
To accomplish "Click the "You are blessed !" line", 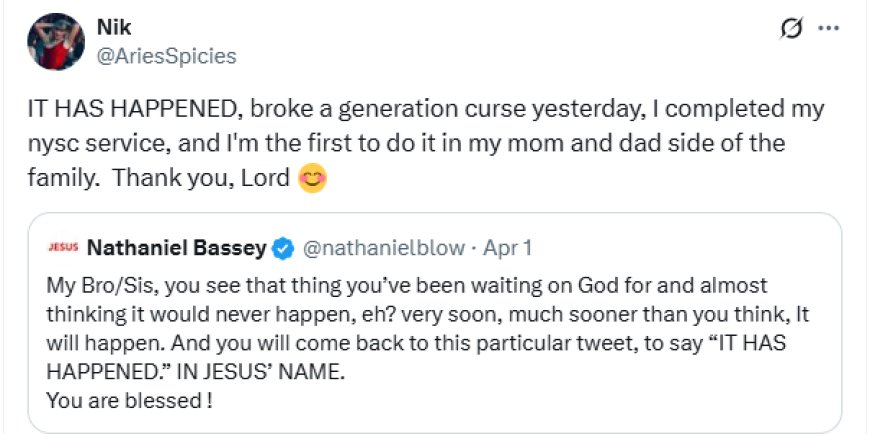I will pos(129,402).
